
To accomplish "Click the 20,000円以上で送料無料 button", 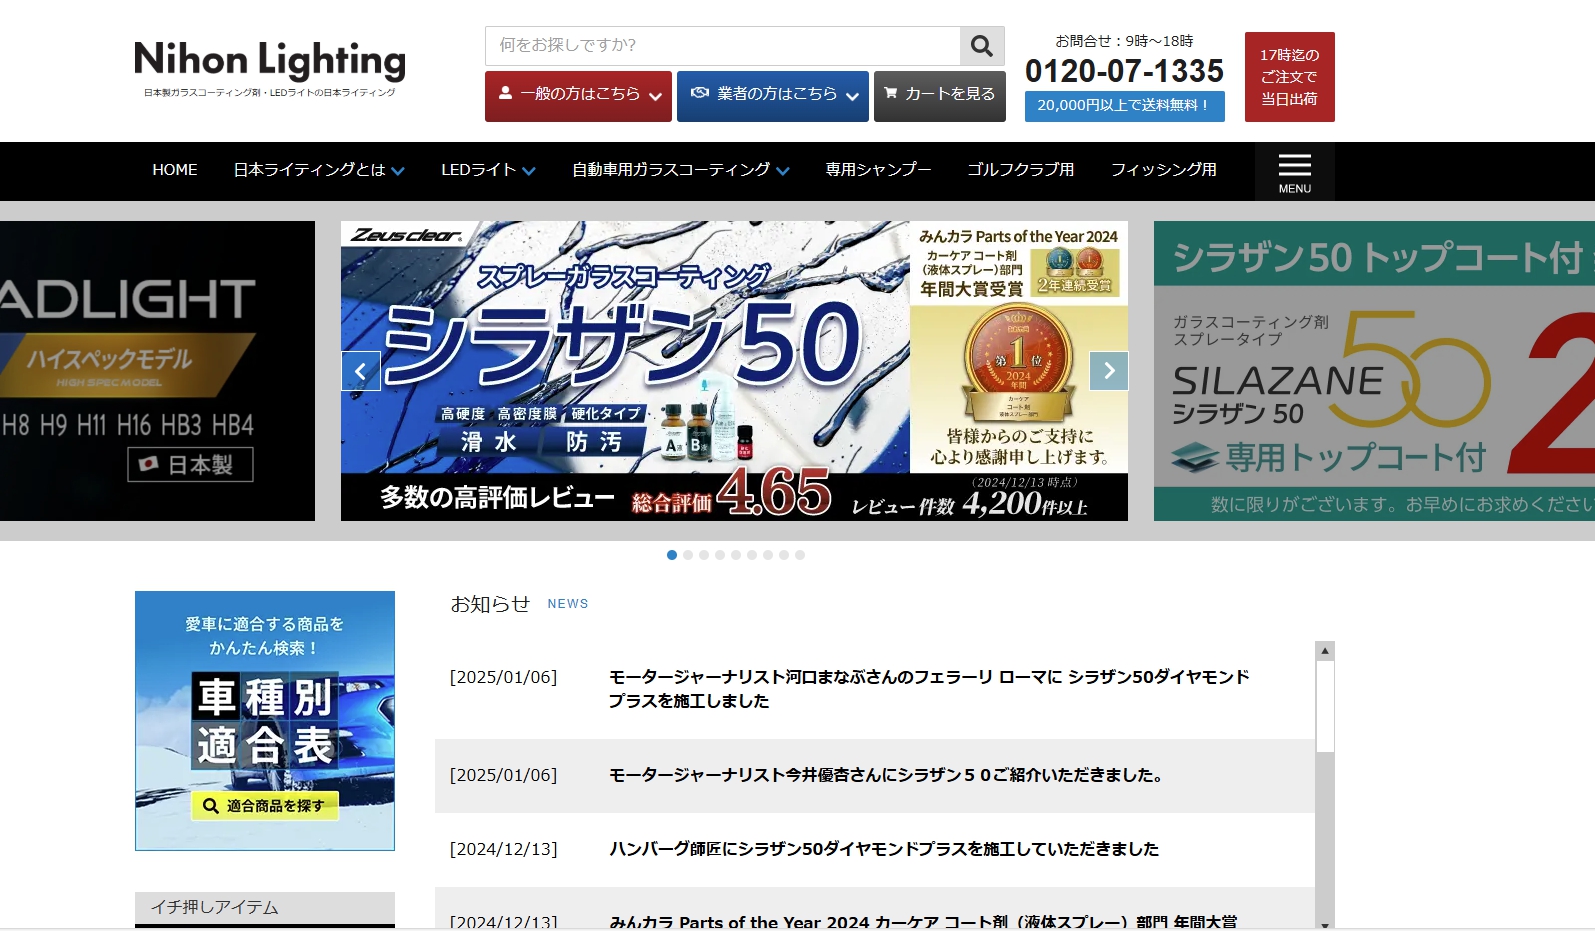I will tap(1125, 105).
